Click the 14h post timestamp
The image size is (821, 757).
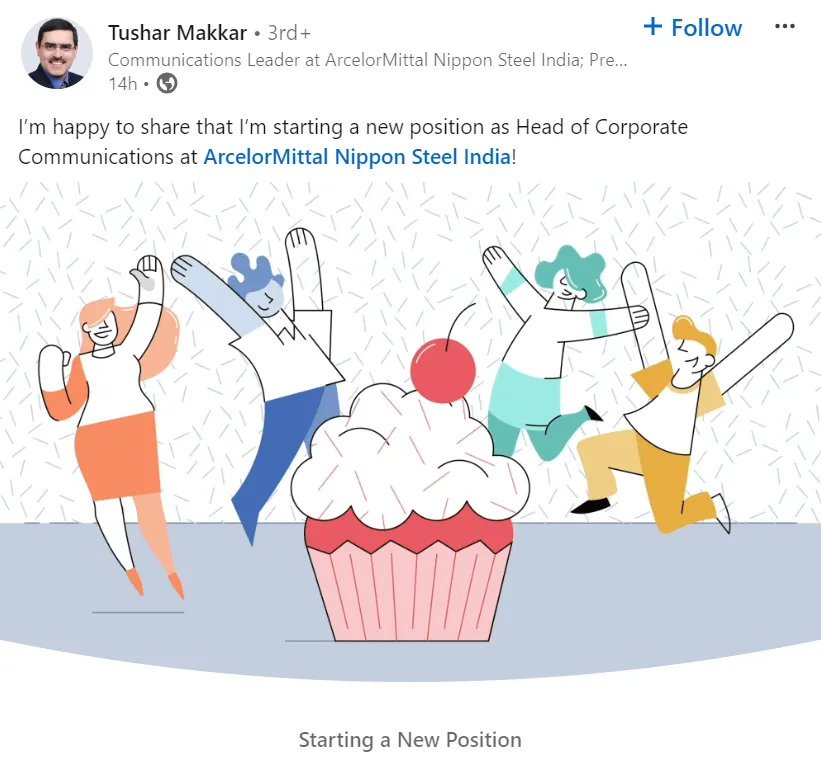[x=123, y=83]
